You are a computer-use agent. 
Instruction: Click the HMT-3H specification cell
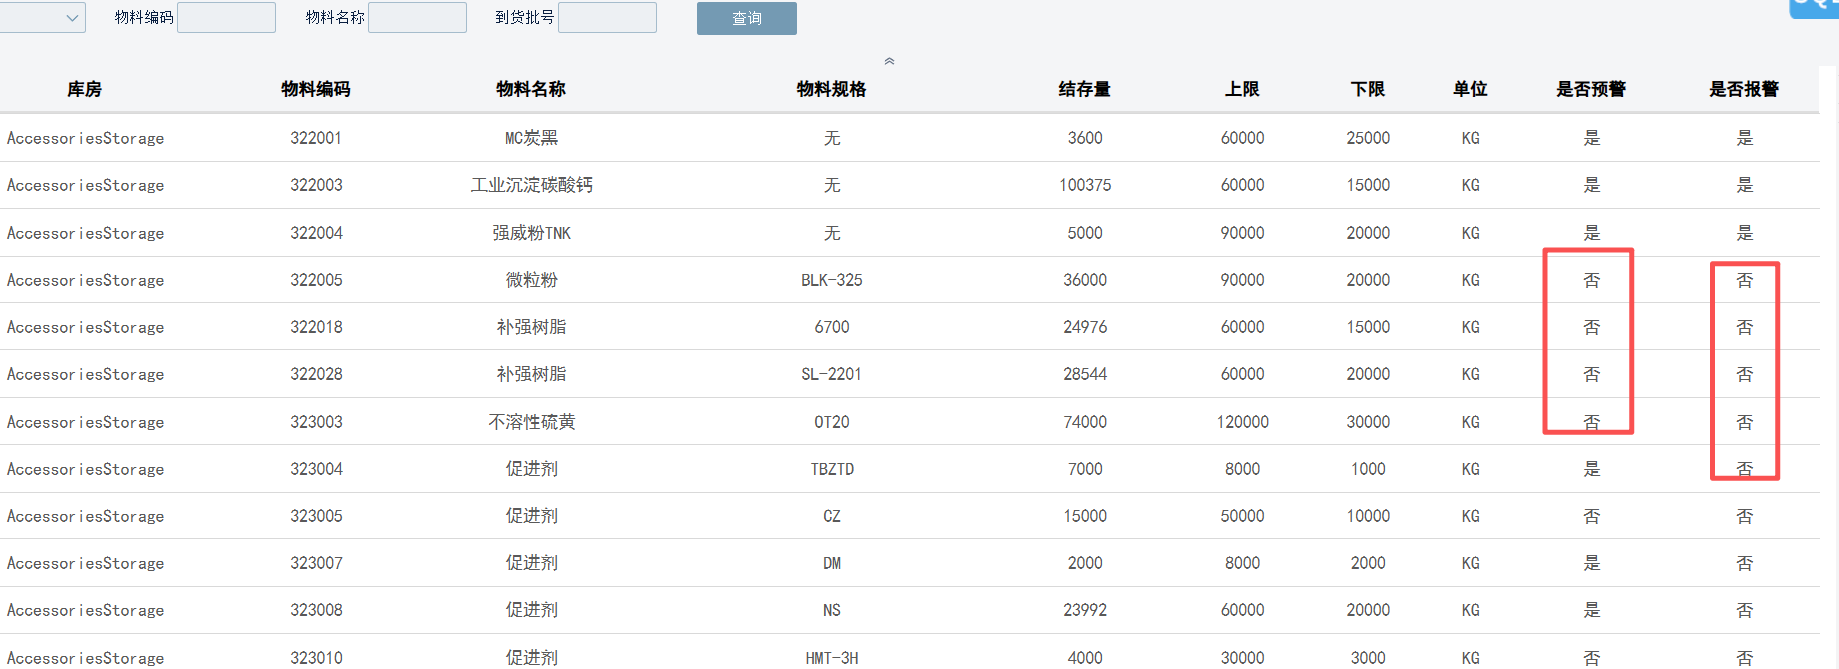831,658
